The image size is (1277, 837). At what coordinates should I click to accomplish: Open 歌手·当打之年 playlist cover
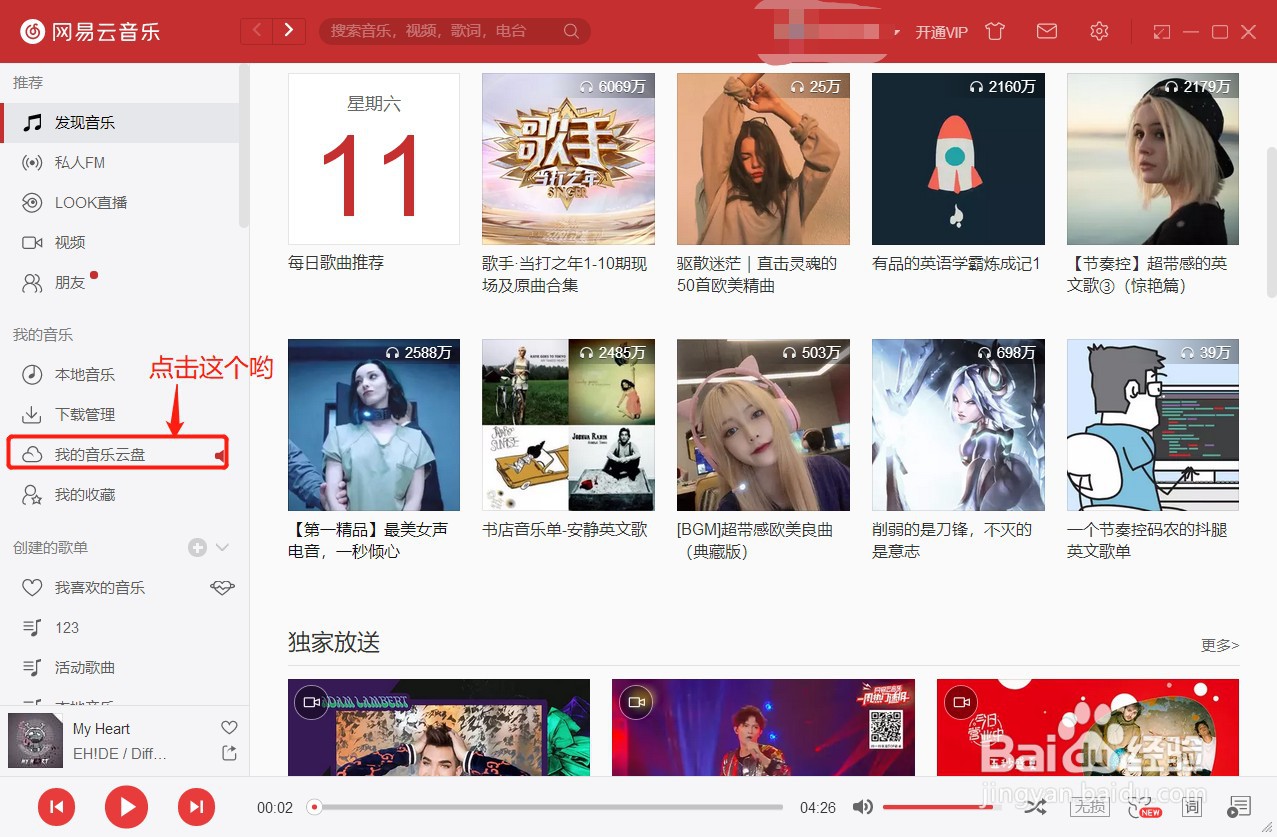coord(568,158)
